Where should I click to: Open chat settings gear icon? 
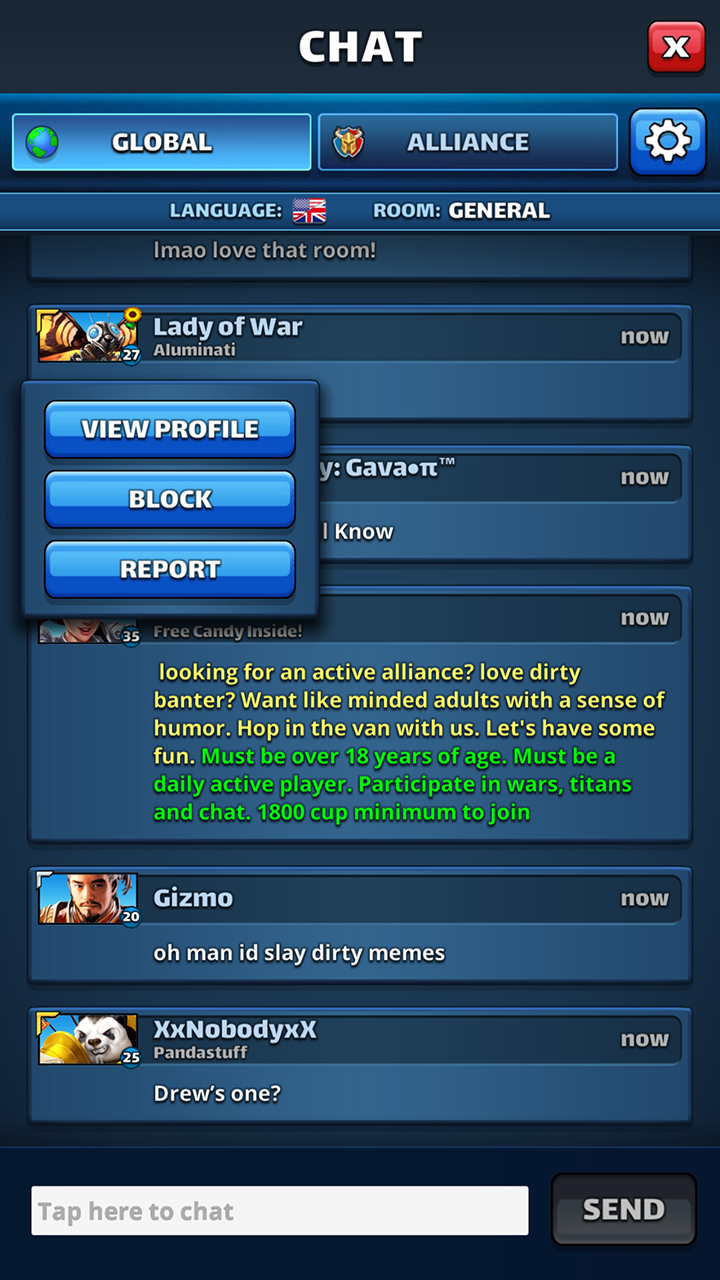[668, 142]
